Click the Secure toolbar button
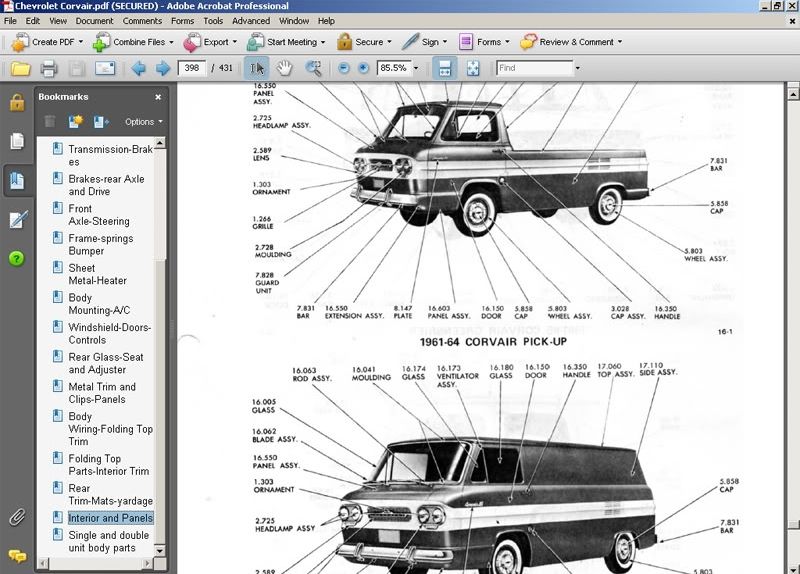This screenshot has width=800, height=574. (x=361, y=43)
